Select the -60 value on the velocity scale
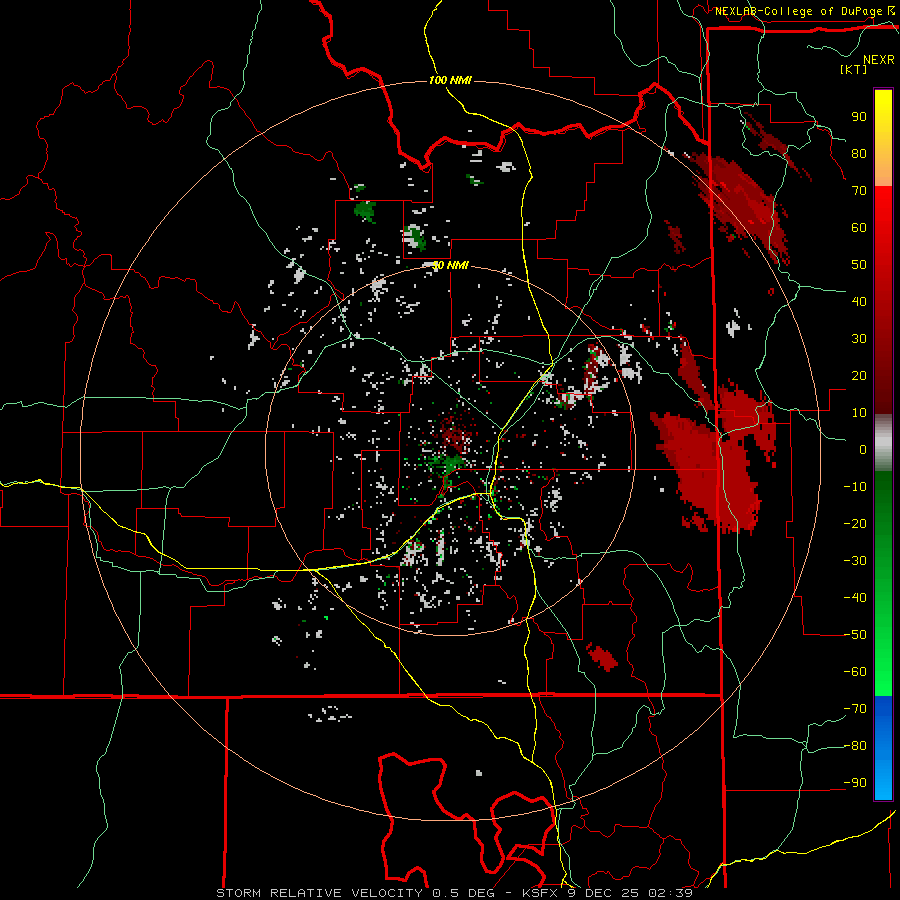This screenshot has height=900, width=900. pos(855,672)
